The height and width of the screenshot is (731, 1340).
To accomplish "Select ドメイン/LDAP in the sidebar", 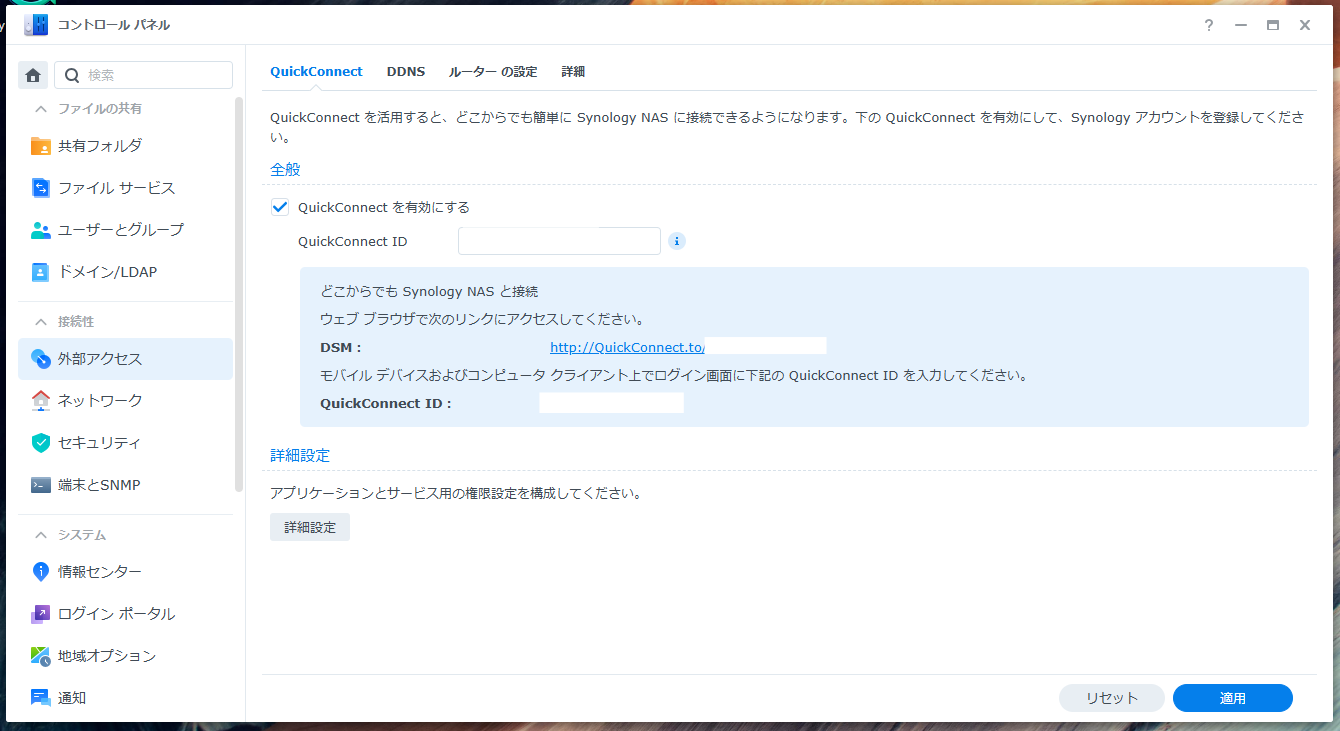I will [x=125, y=272].
